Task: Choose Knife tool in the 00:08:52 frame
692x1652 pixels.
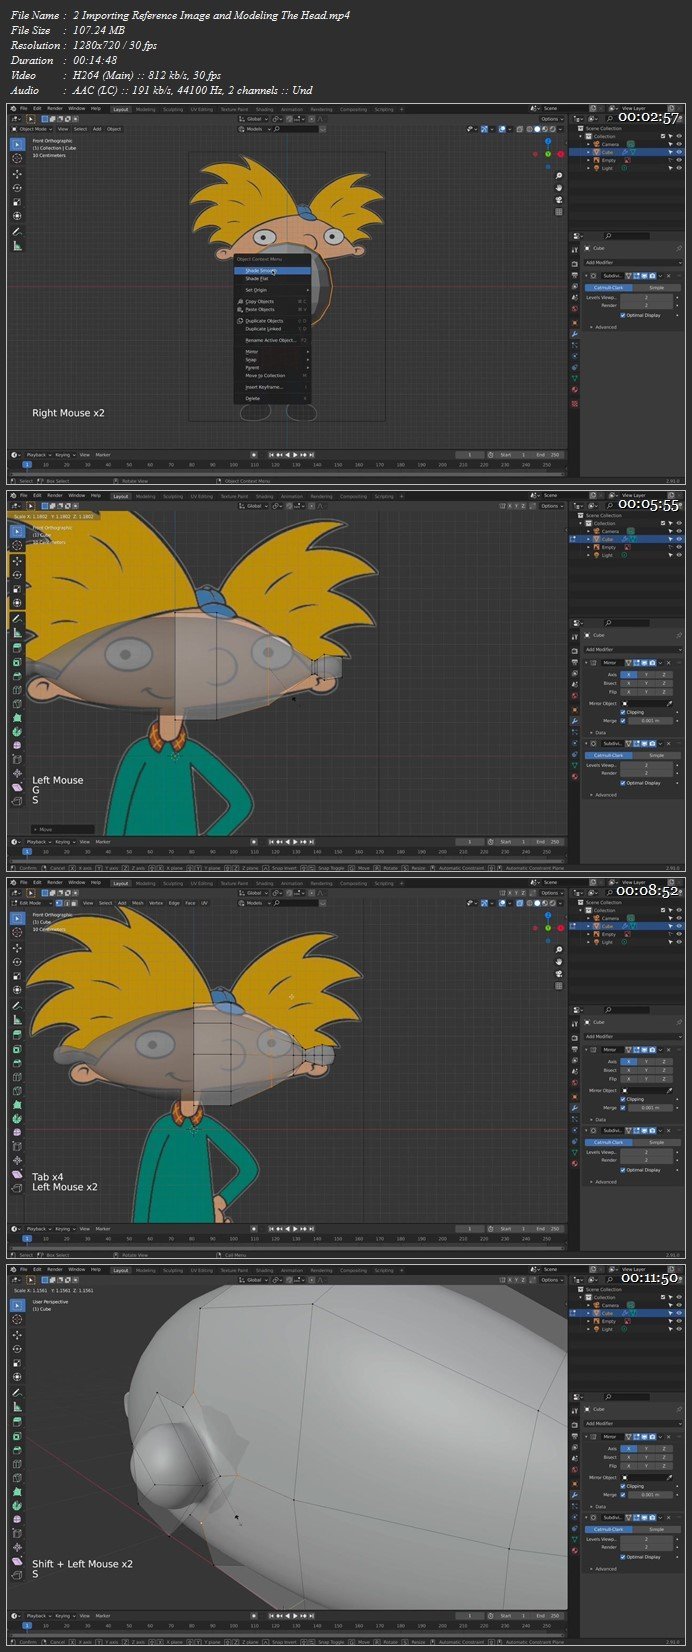Action: [x=17, y=1093]
